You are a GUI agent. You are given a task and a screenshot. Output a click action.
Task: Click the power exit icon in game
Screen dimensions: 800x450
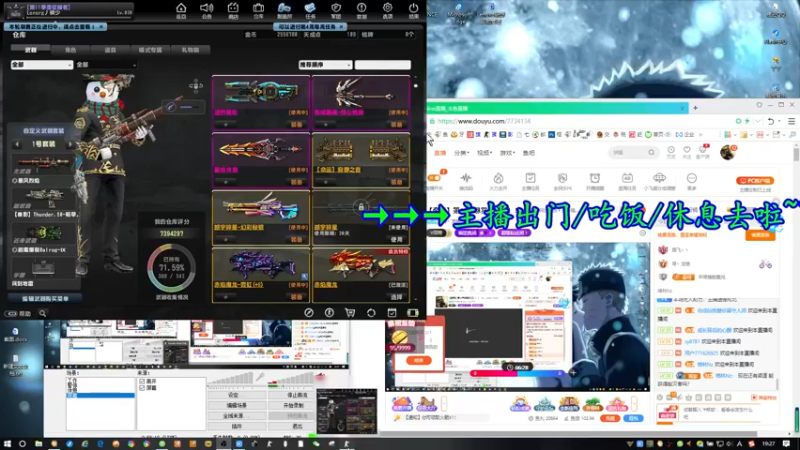tap(413, 10)
